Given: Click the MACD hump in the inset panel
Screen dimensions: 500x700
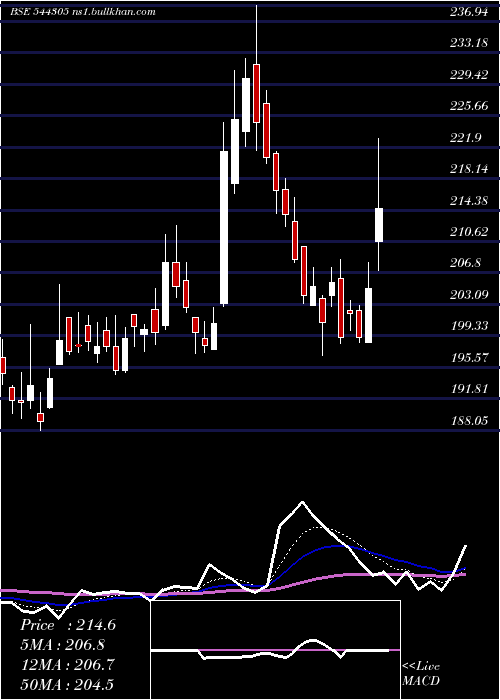Looking at the screenshot, I should [312, 643].
